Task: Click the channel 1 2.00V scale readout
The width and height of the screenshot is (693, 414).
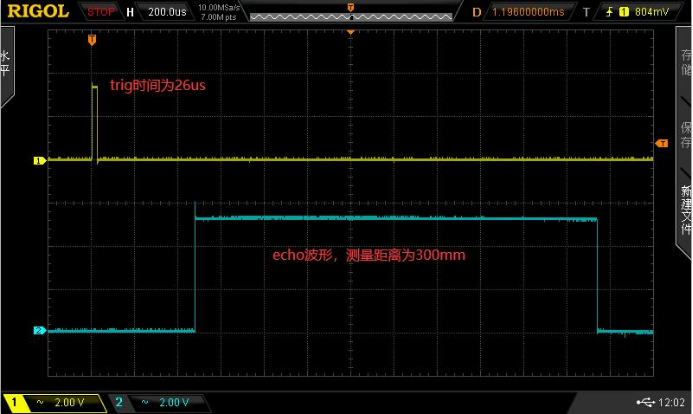Action: (x=69, y=402)
